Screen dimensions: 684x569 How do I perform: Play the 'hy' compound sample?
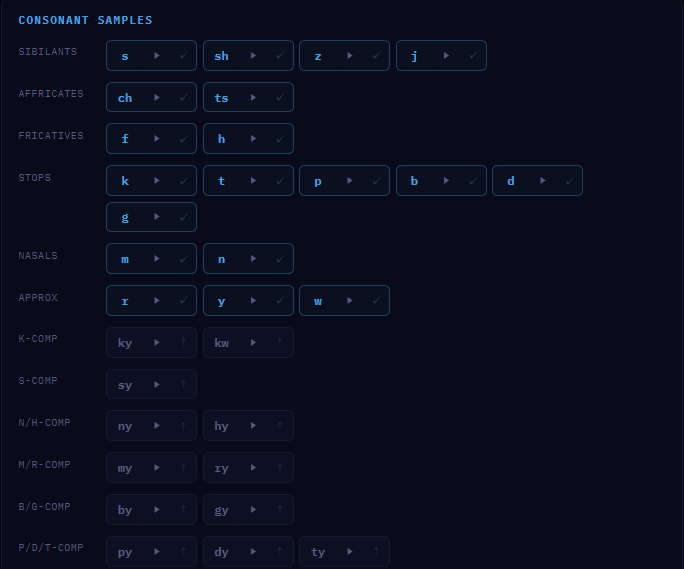253,425
